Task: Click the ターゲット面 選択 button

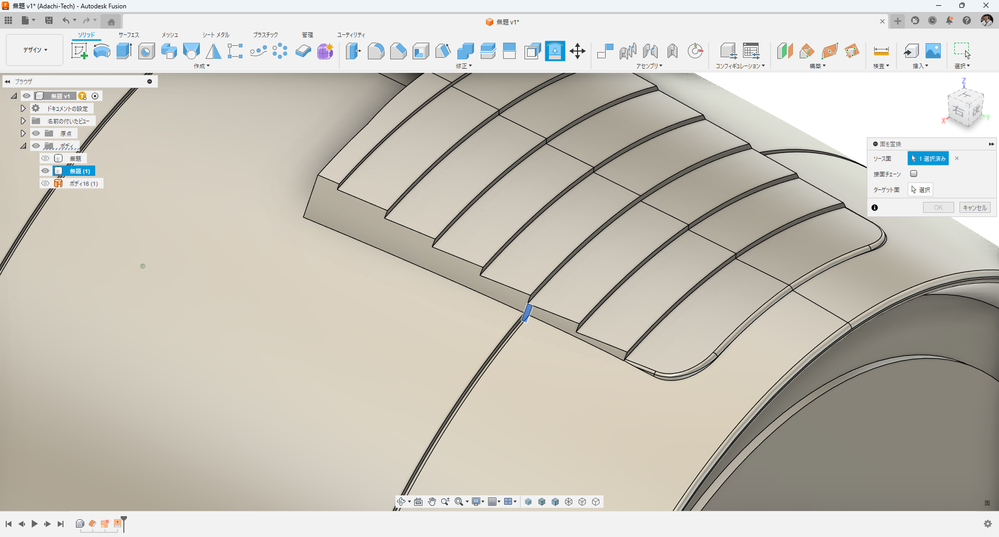Action: point(920,190)
